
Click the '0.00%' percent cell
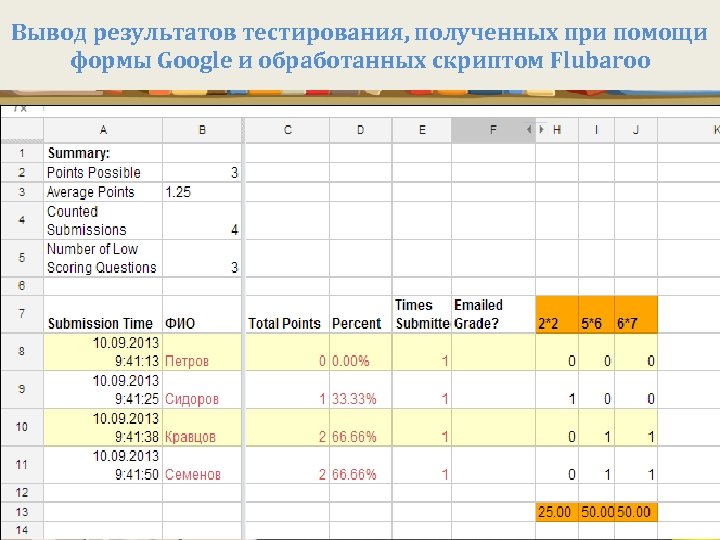[360, 352]
